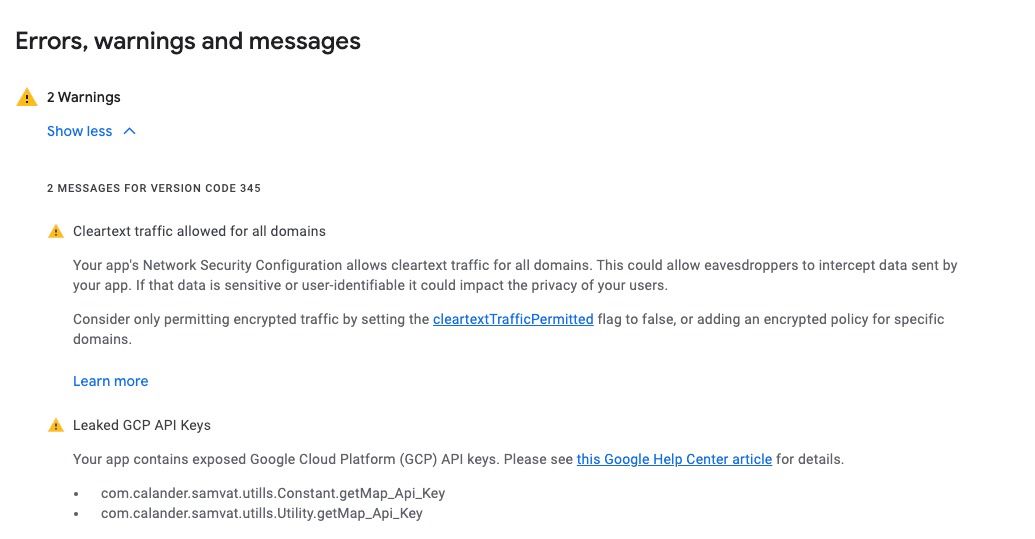1035x539 pixels.
Task: Open the cleartextTrafficPermitted link
Action: pos(513,319)
